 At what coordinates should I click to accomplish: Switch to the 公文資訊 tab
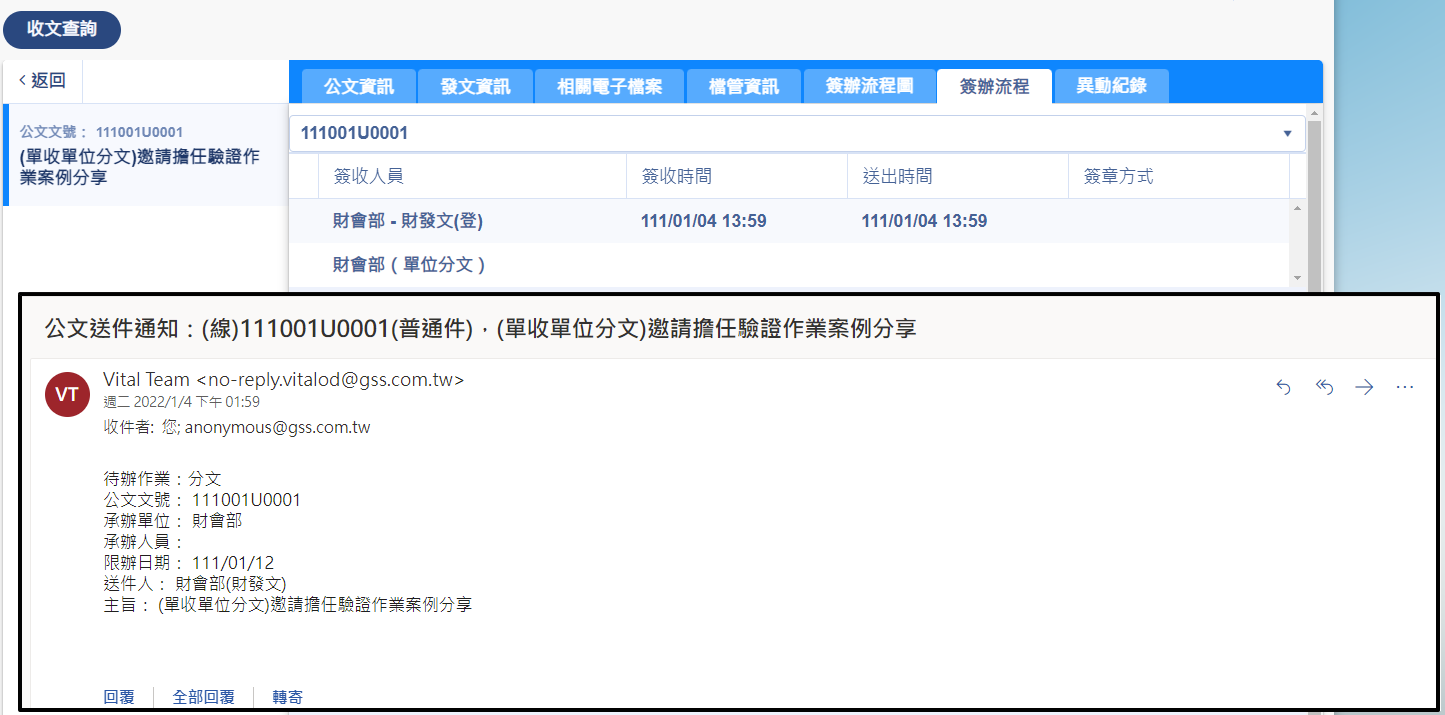tap(359, 87)
